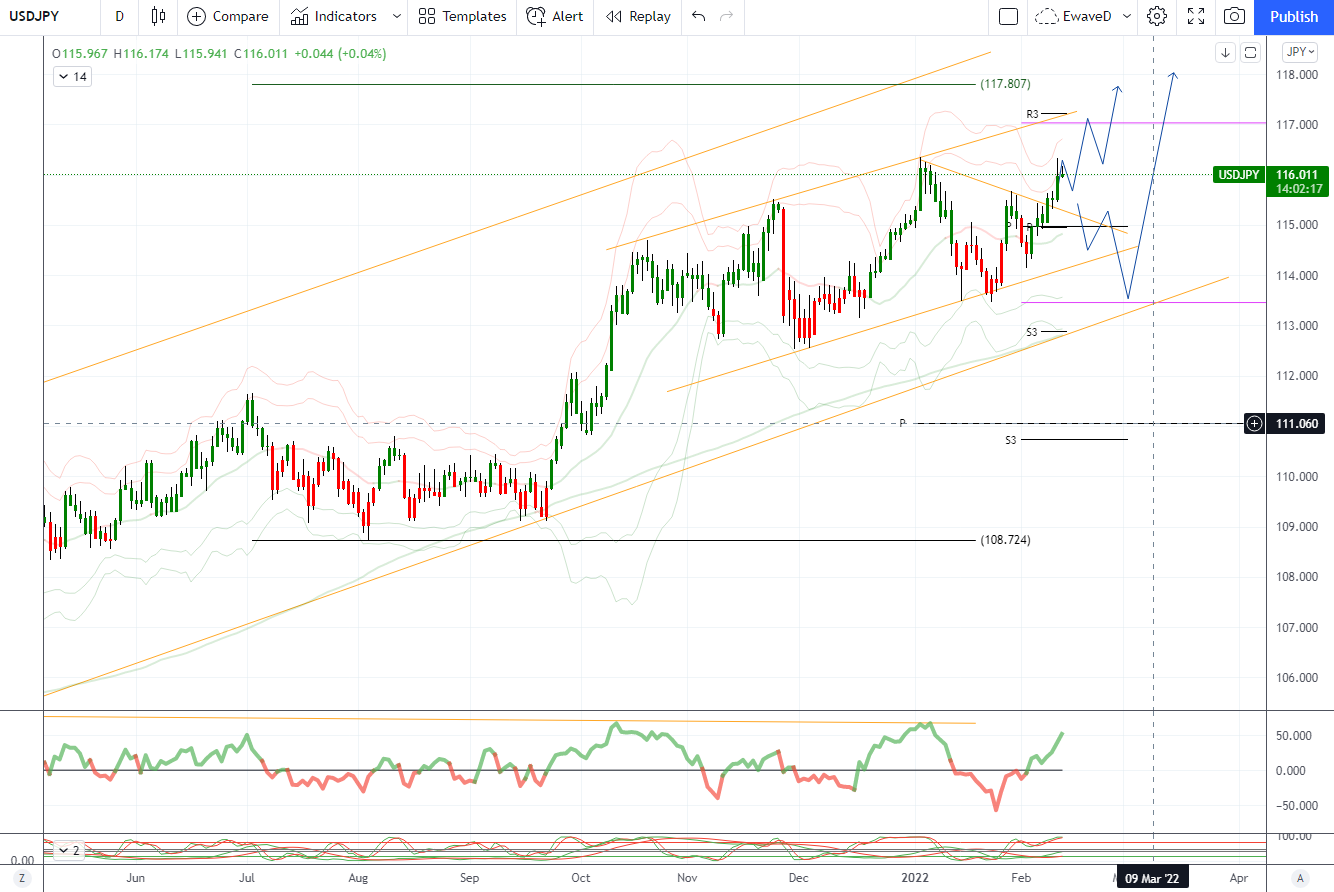Click the Templates label
The width and height of the screenshot is (1334, 892).
474,16
